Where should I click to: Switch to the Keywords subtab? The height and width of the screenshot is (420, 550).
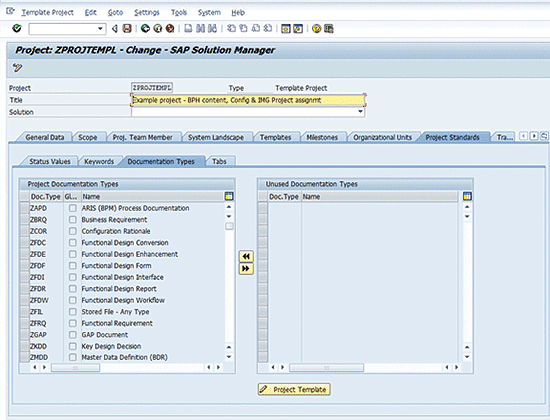pyautogui.click(x=99, y=161)
